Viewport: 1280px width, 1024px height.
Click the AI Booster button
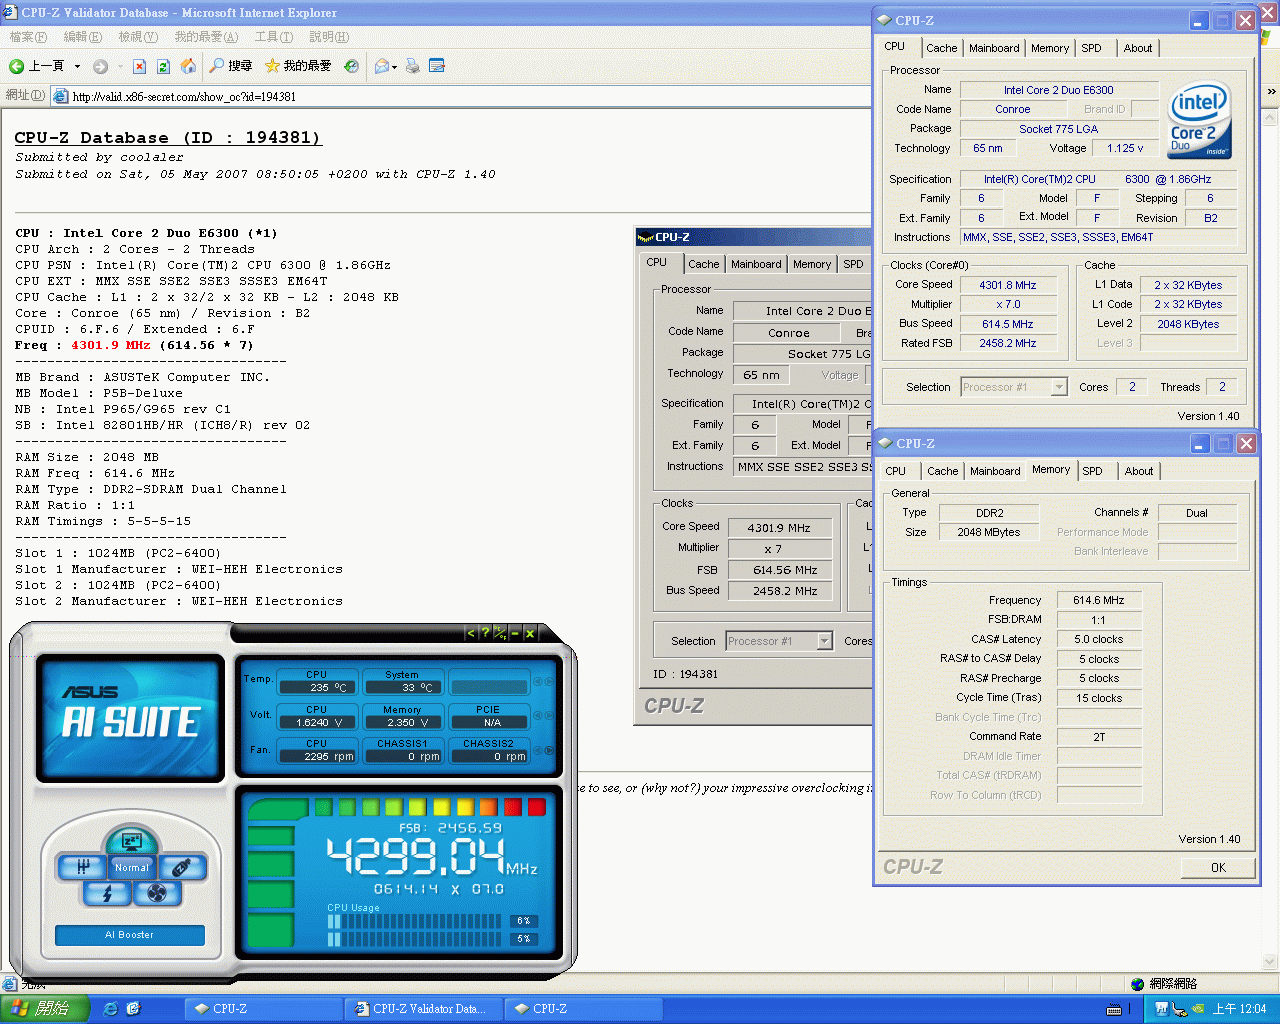(x=130, y=935)
